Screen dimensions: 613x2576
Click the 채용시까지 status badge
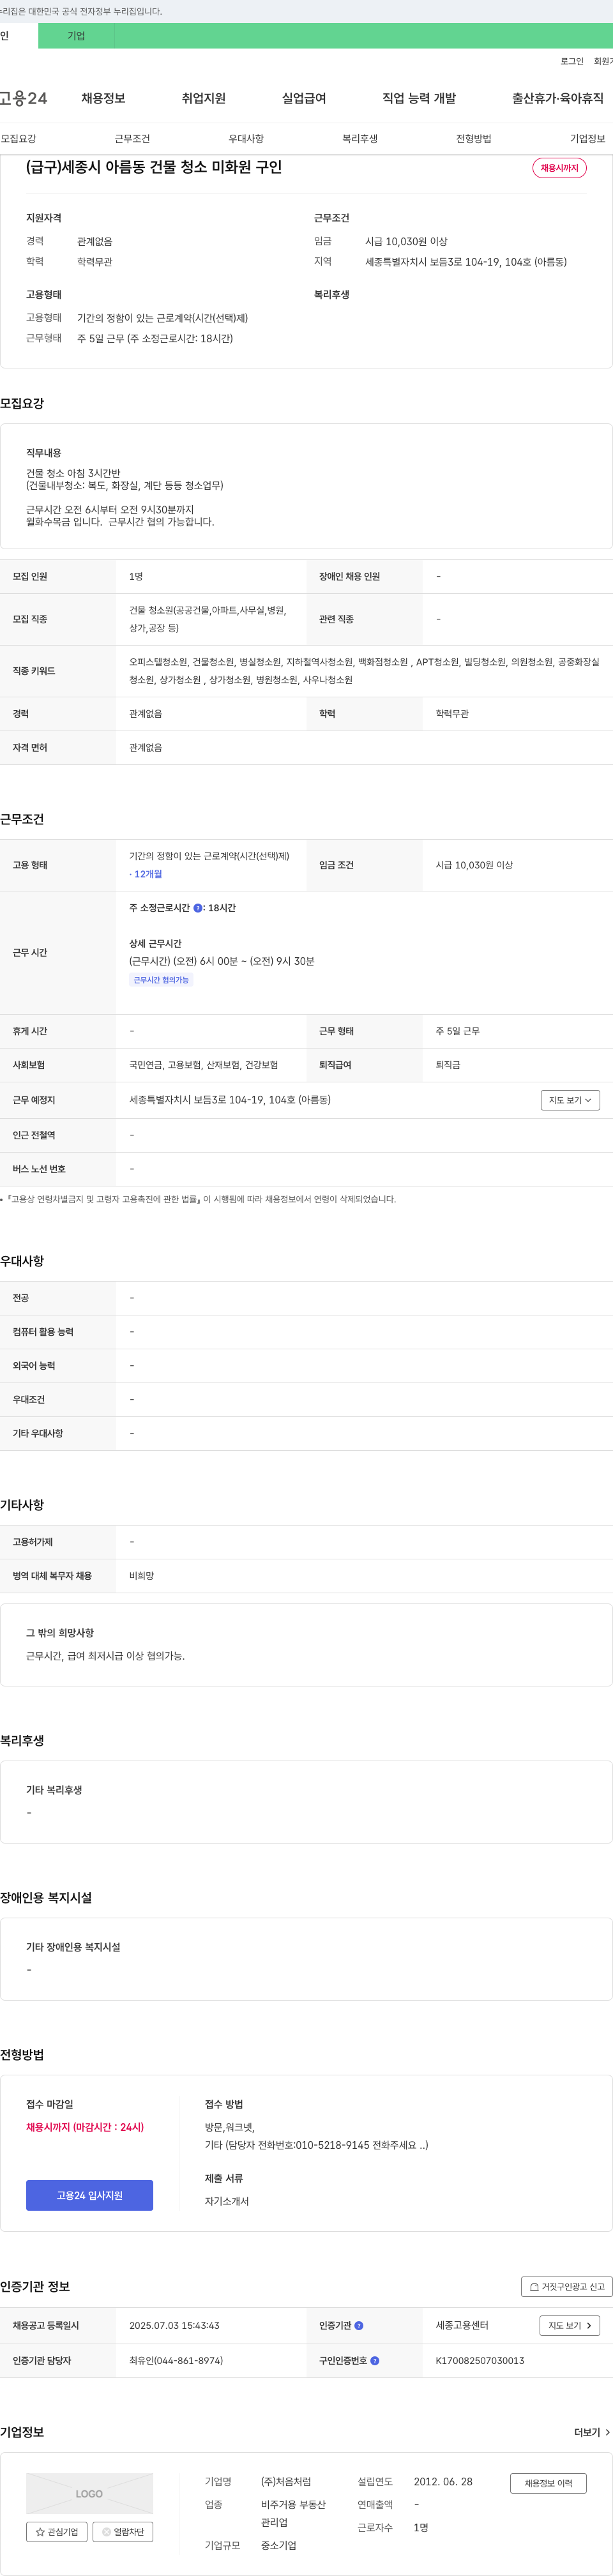559,168
